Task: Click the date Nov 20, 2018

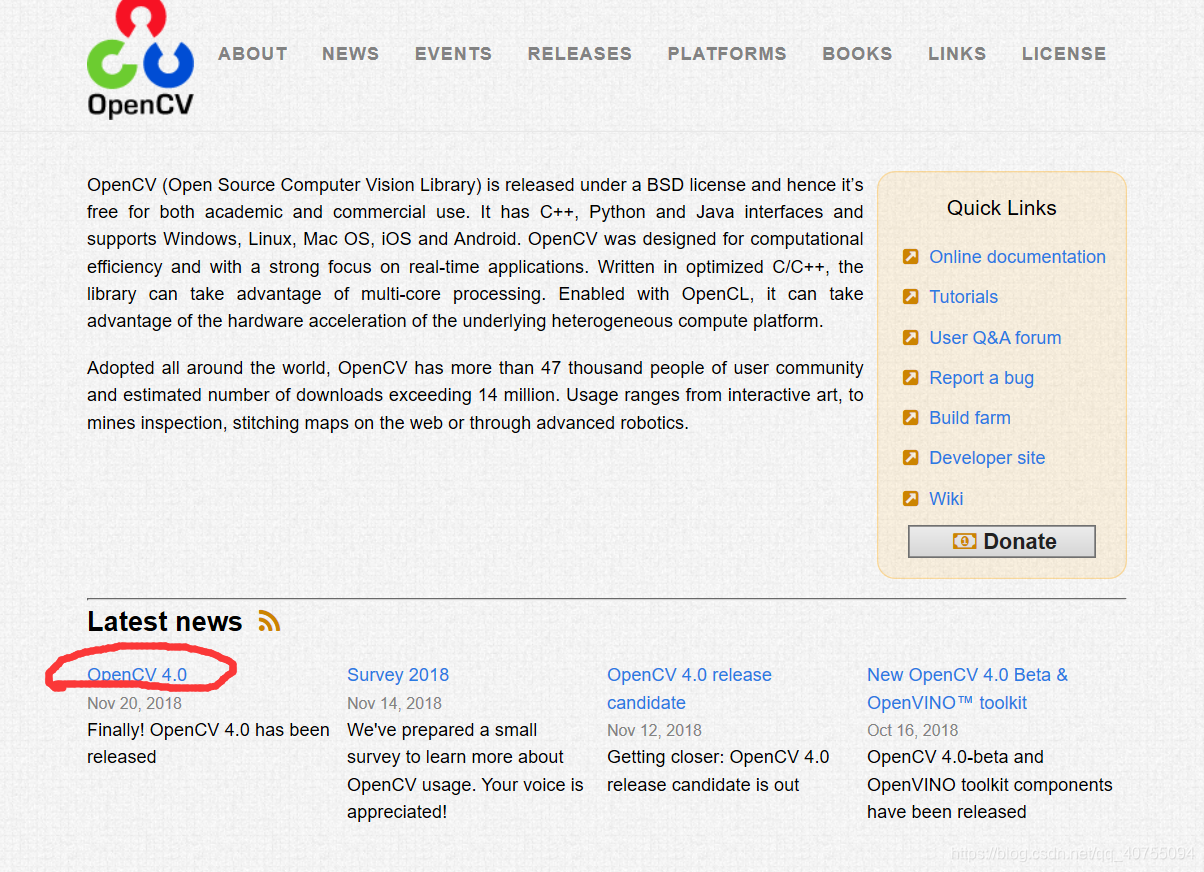Action: pos(134,703)
